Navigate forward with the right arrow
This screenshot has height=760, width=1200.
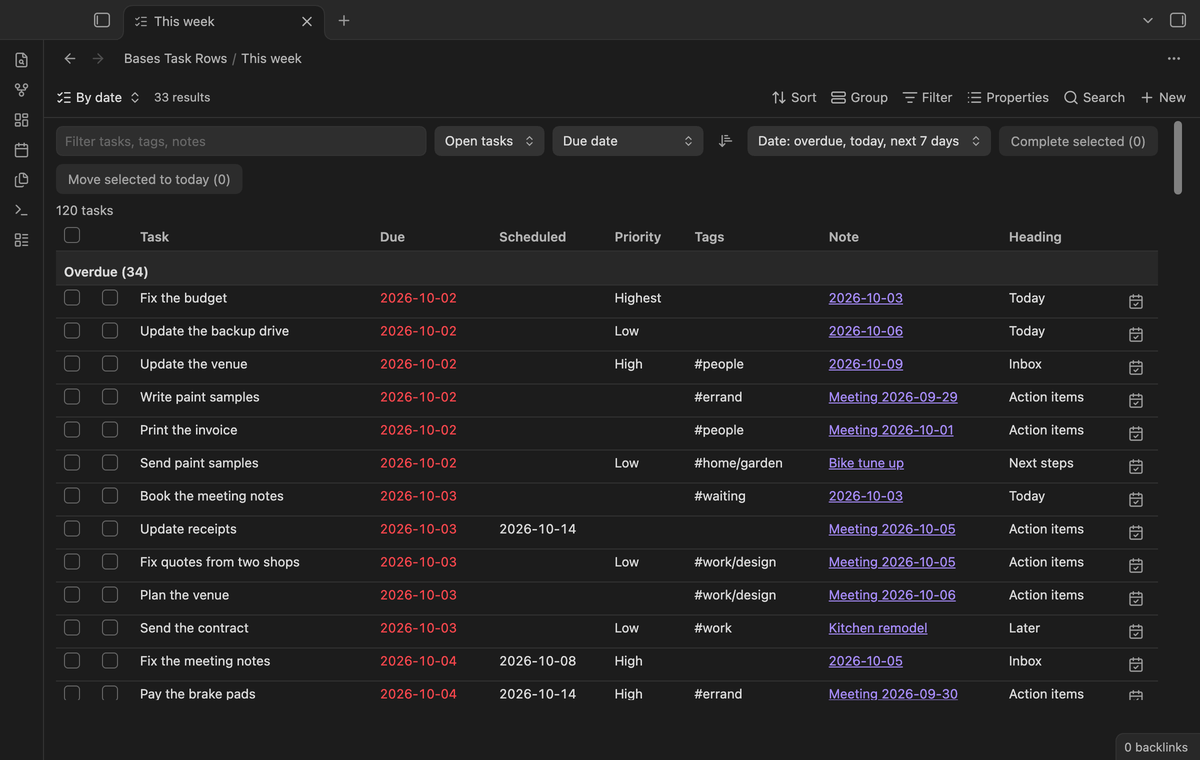pyautogui.click(x=98, y=58)
